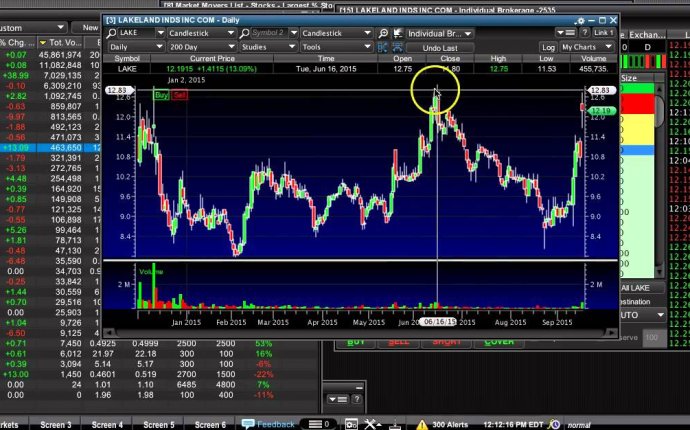Click the speech bubble Feedback icon
Viewport: 690px width, 430px height.
coord(248,424)
